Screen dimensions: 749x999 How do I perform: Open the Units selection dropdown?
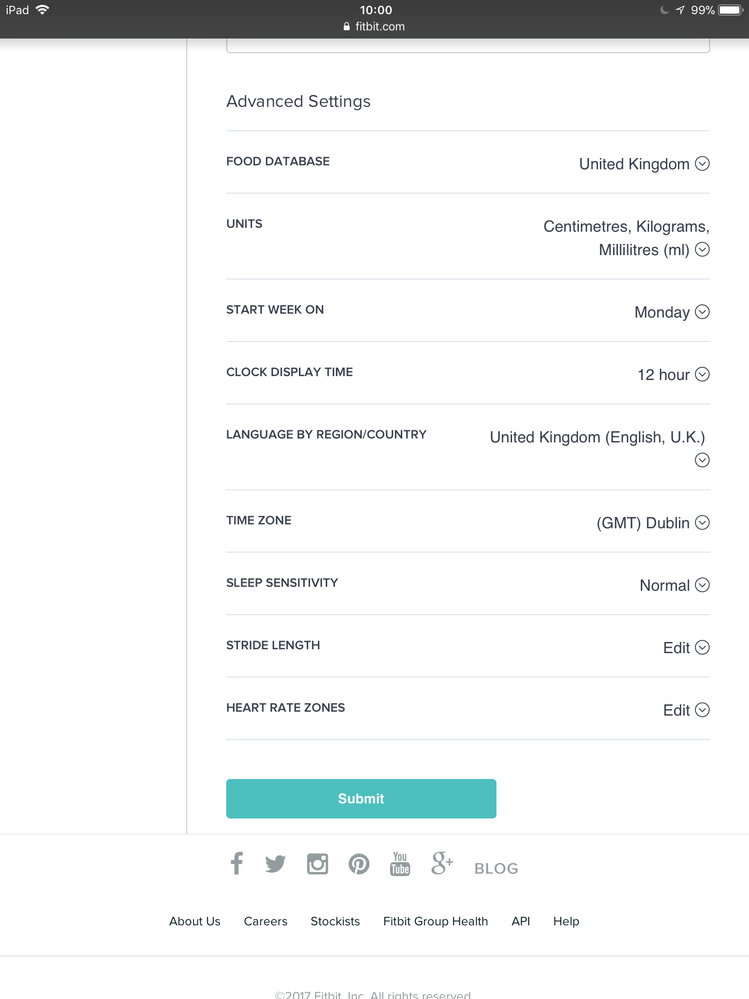[702, 250]
